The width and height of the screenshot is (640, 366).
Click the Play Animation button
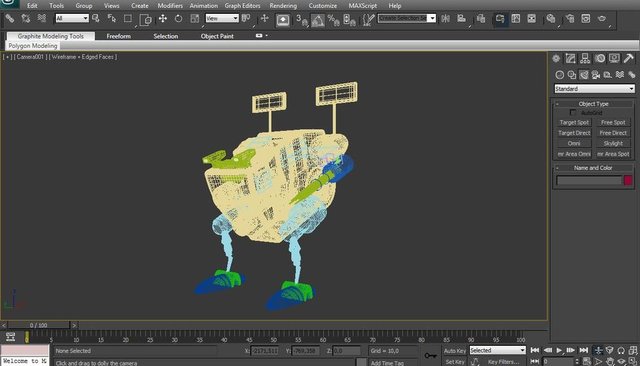559,350
